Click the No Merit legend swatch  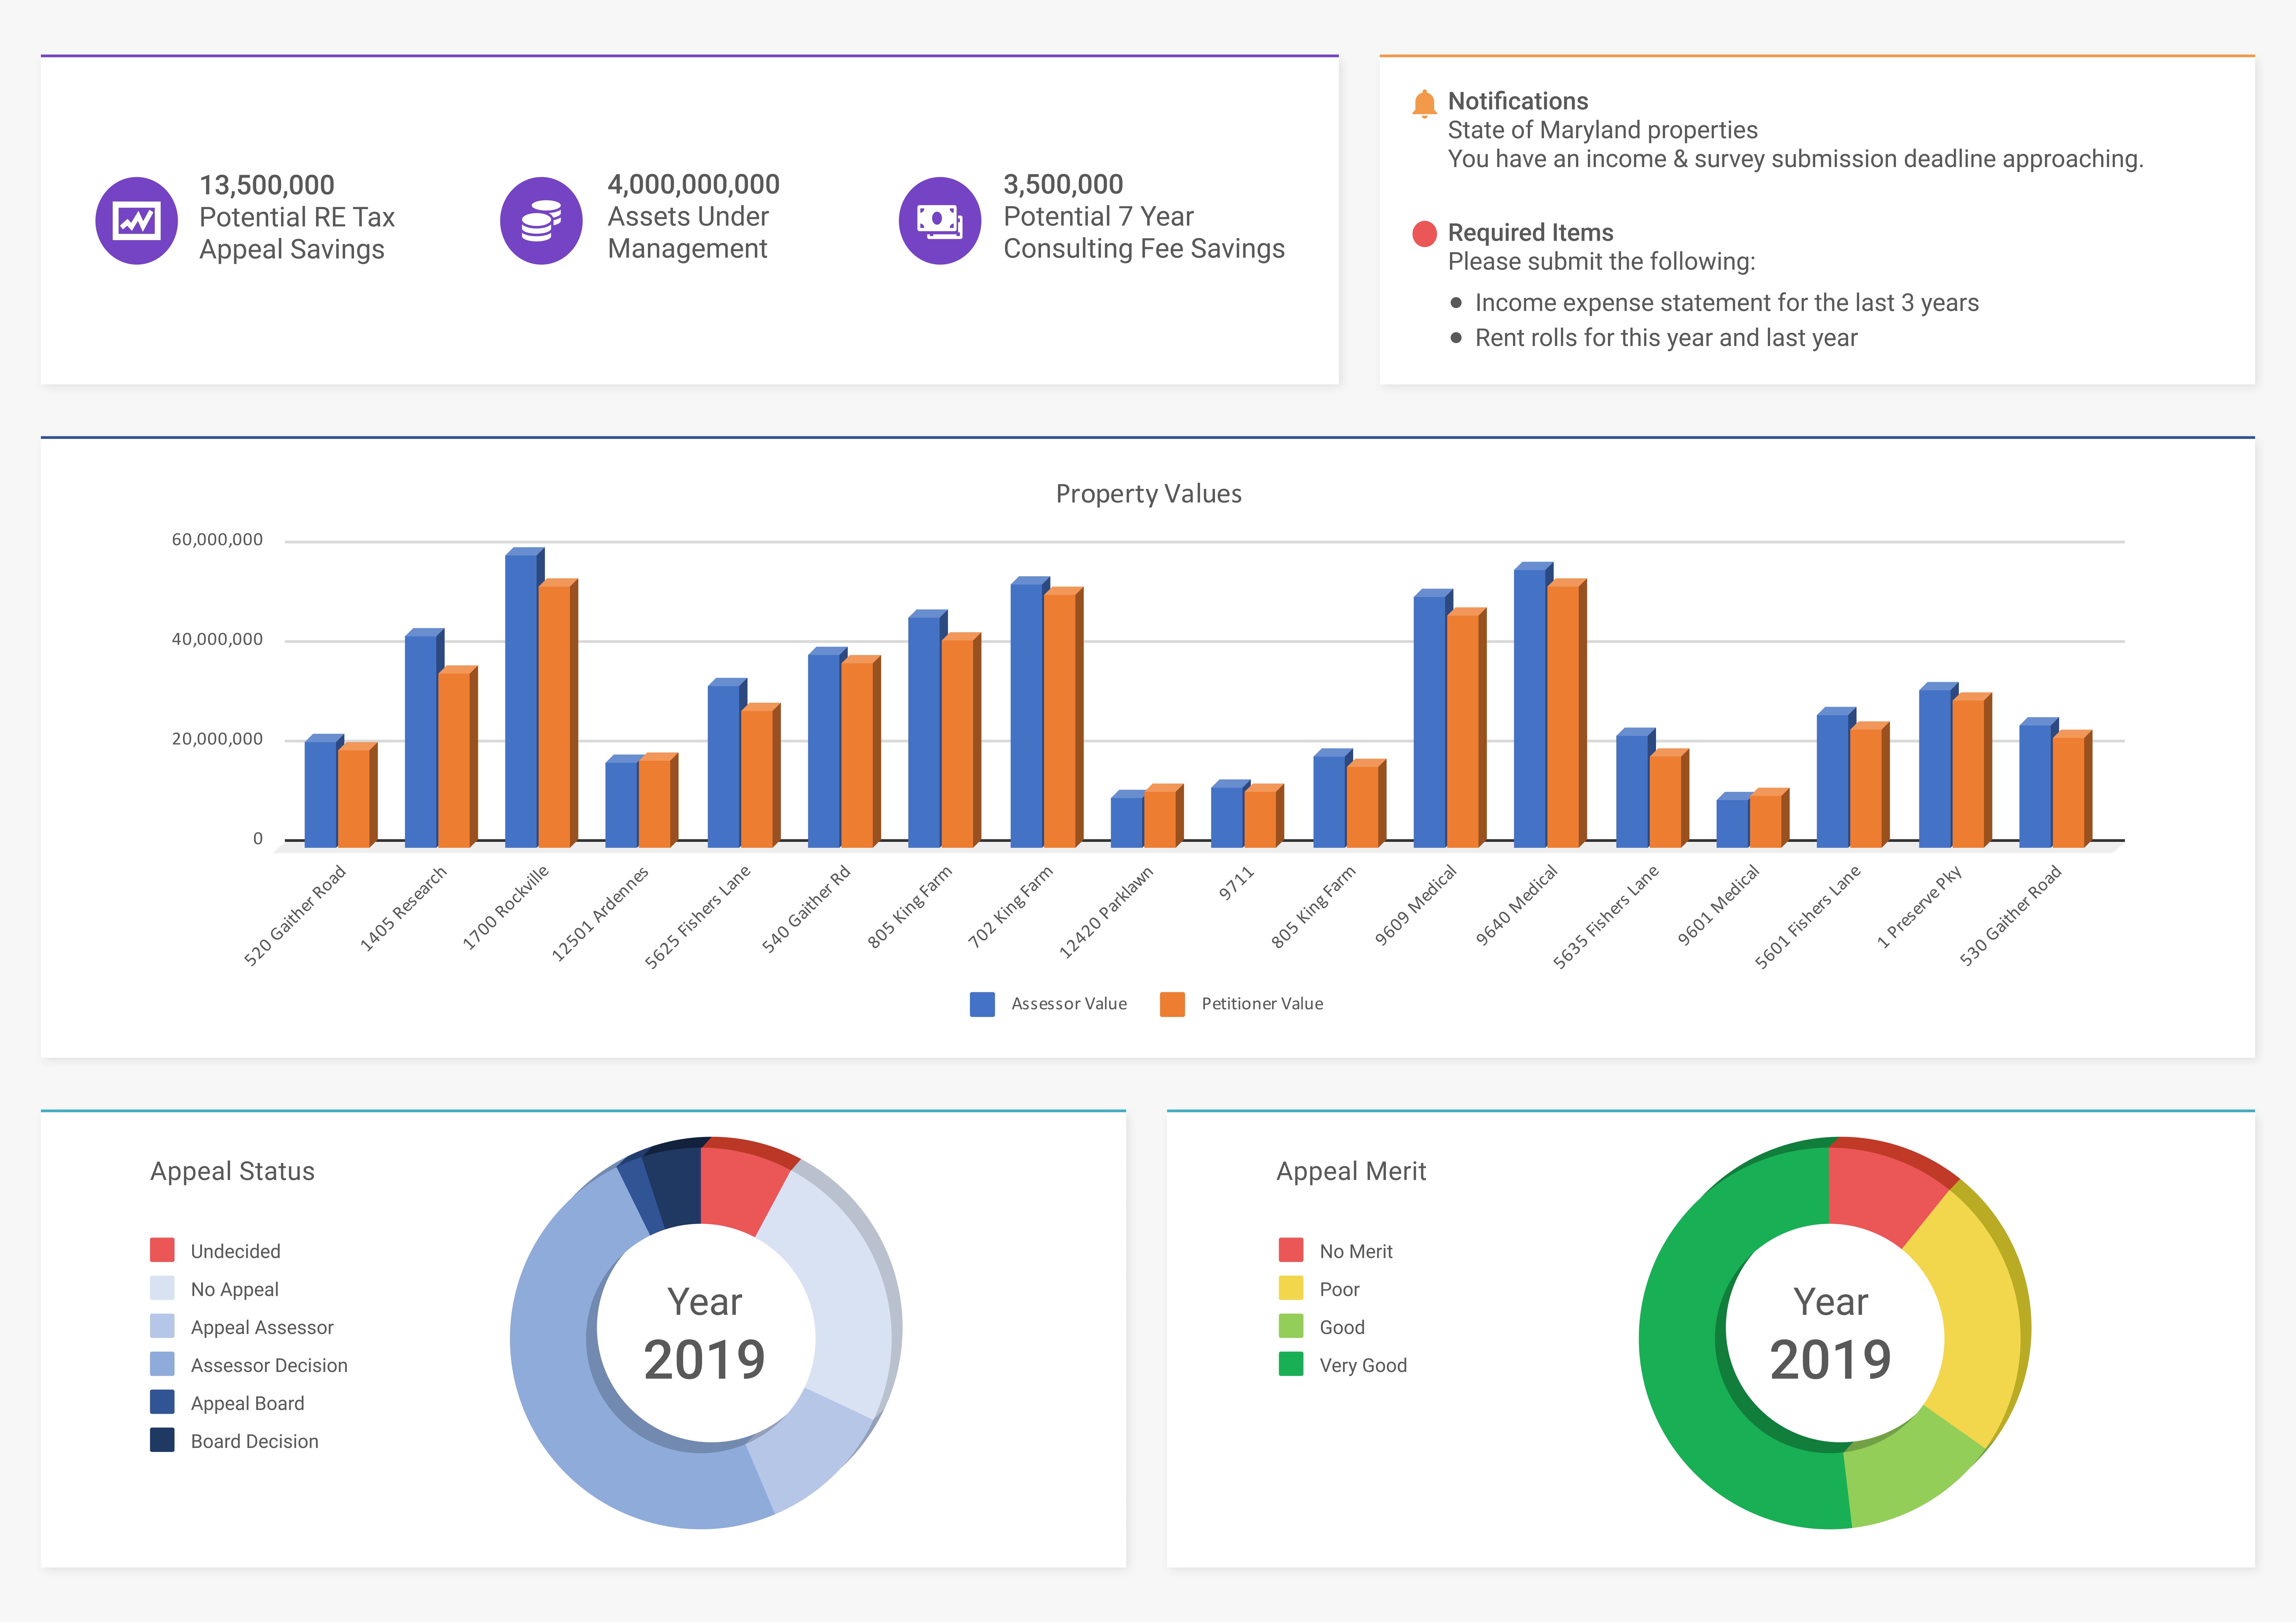click(1291, 1250)
